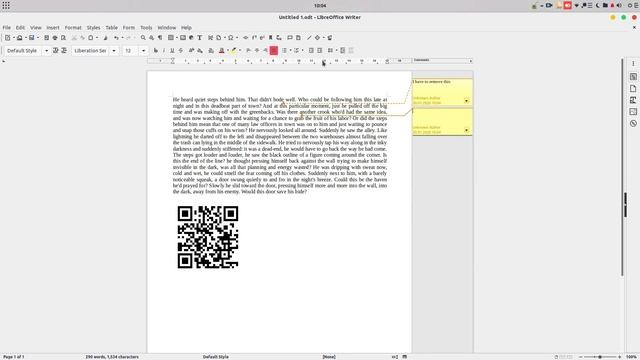Viewport: 640px width, 360px height.
Task: Open the Tools menu
Action: click(x=146, y=28)
